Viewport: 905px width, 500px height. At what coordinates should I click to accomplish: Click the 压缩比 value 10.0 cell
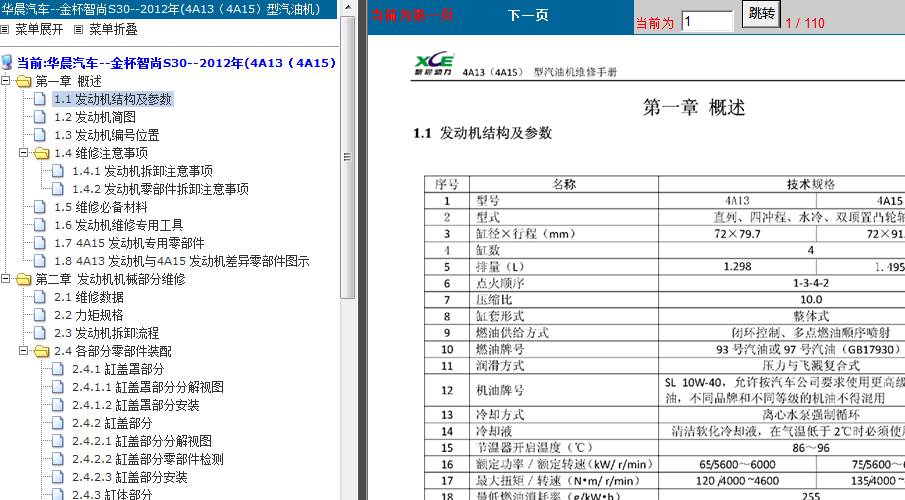tap(810, 300)
